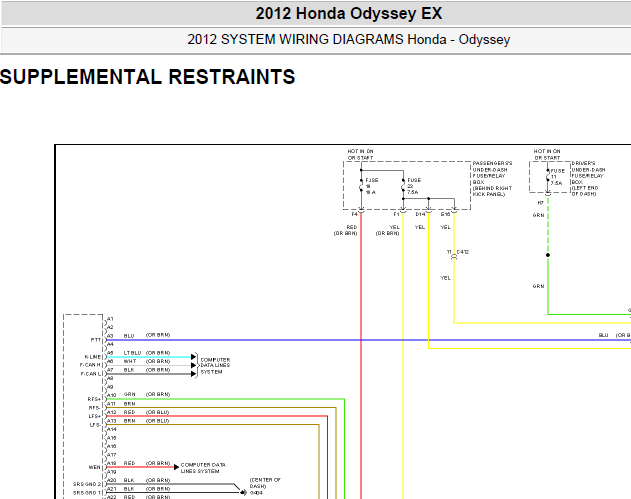
Task: Click the PTT terminal label
Action: pyautogui.click(x=96, y=340)
